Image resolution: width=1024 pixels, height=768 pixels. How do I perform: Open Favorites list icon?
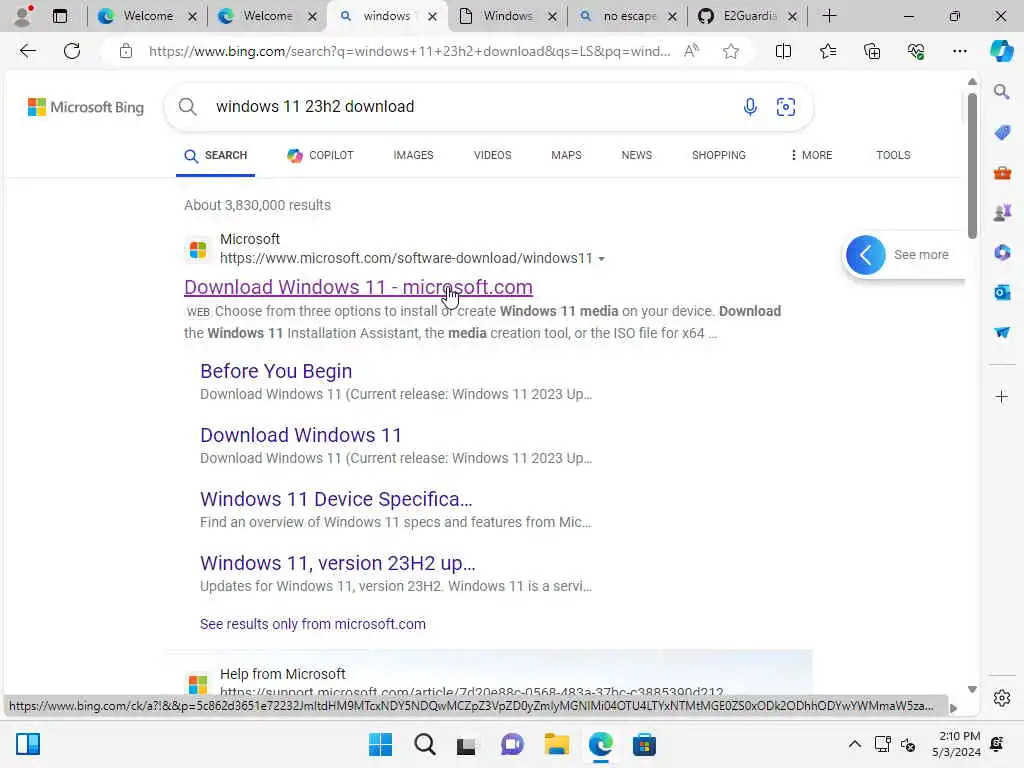point(827,51)
